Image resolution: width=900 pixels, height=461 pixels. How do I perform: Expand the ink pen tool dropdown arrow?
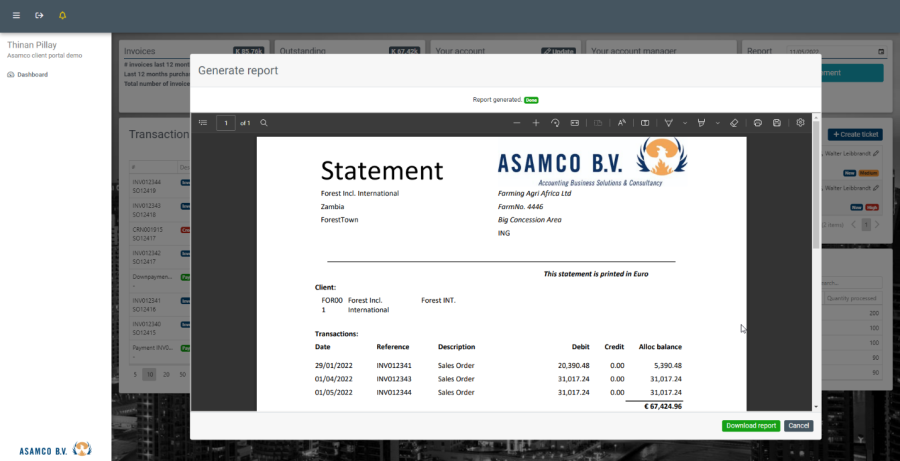[x=716, y=123]
